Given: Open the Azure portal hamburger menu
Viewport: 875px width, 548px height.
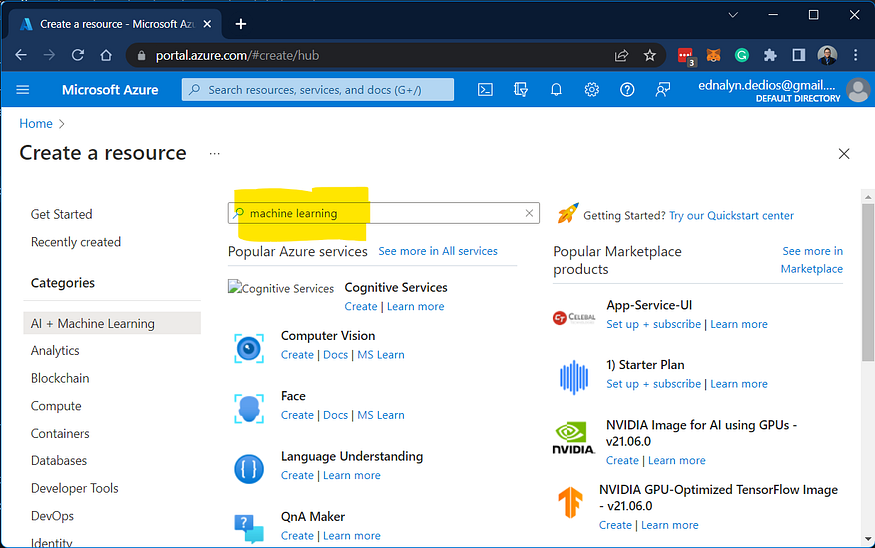Looking at the screenshot, I should point(22,89).
